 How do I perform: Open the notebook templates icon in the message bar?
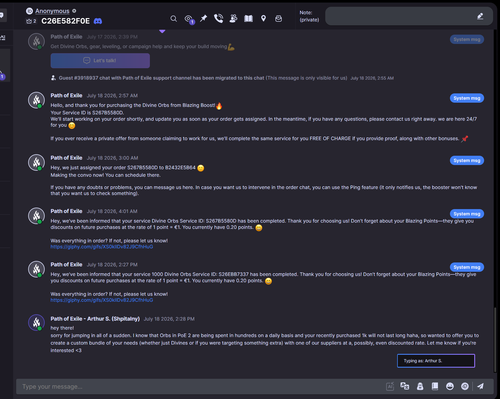(435, 386)
